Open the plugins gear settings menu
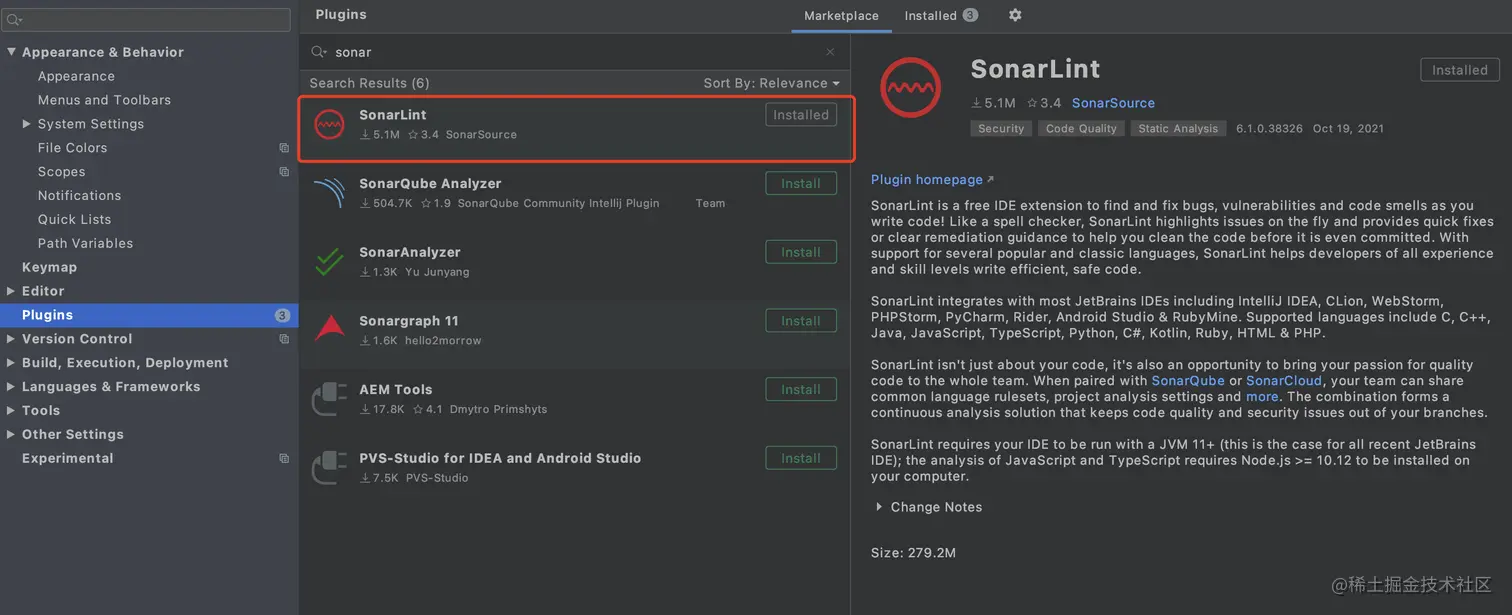Viewport: 1512px width, 615px height. coord(1015,15)
